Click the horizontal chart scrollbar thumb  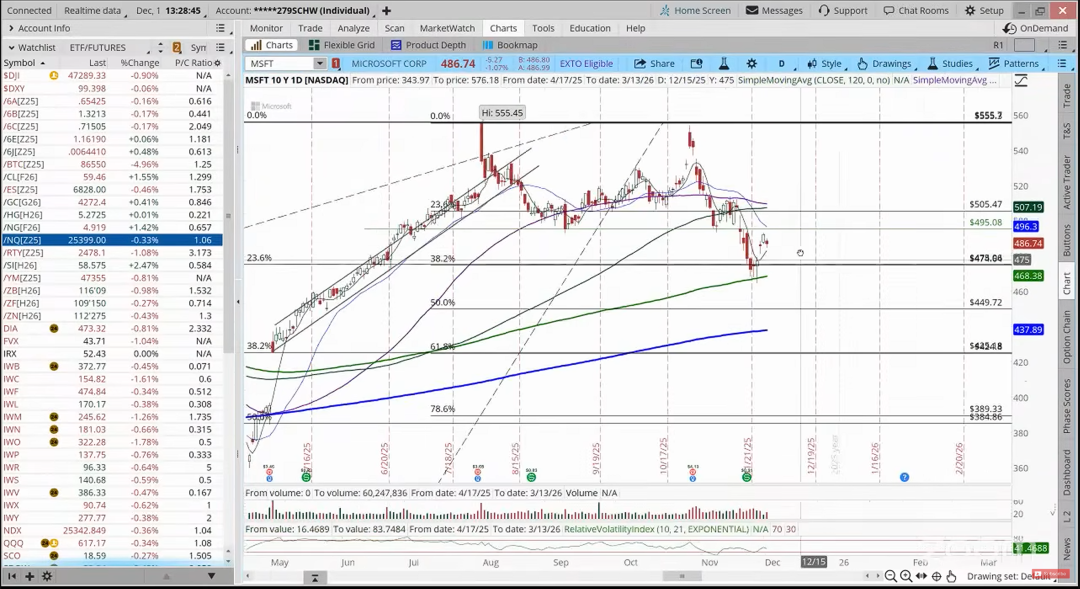pos(682,576)
